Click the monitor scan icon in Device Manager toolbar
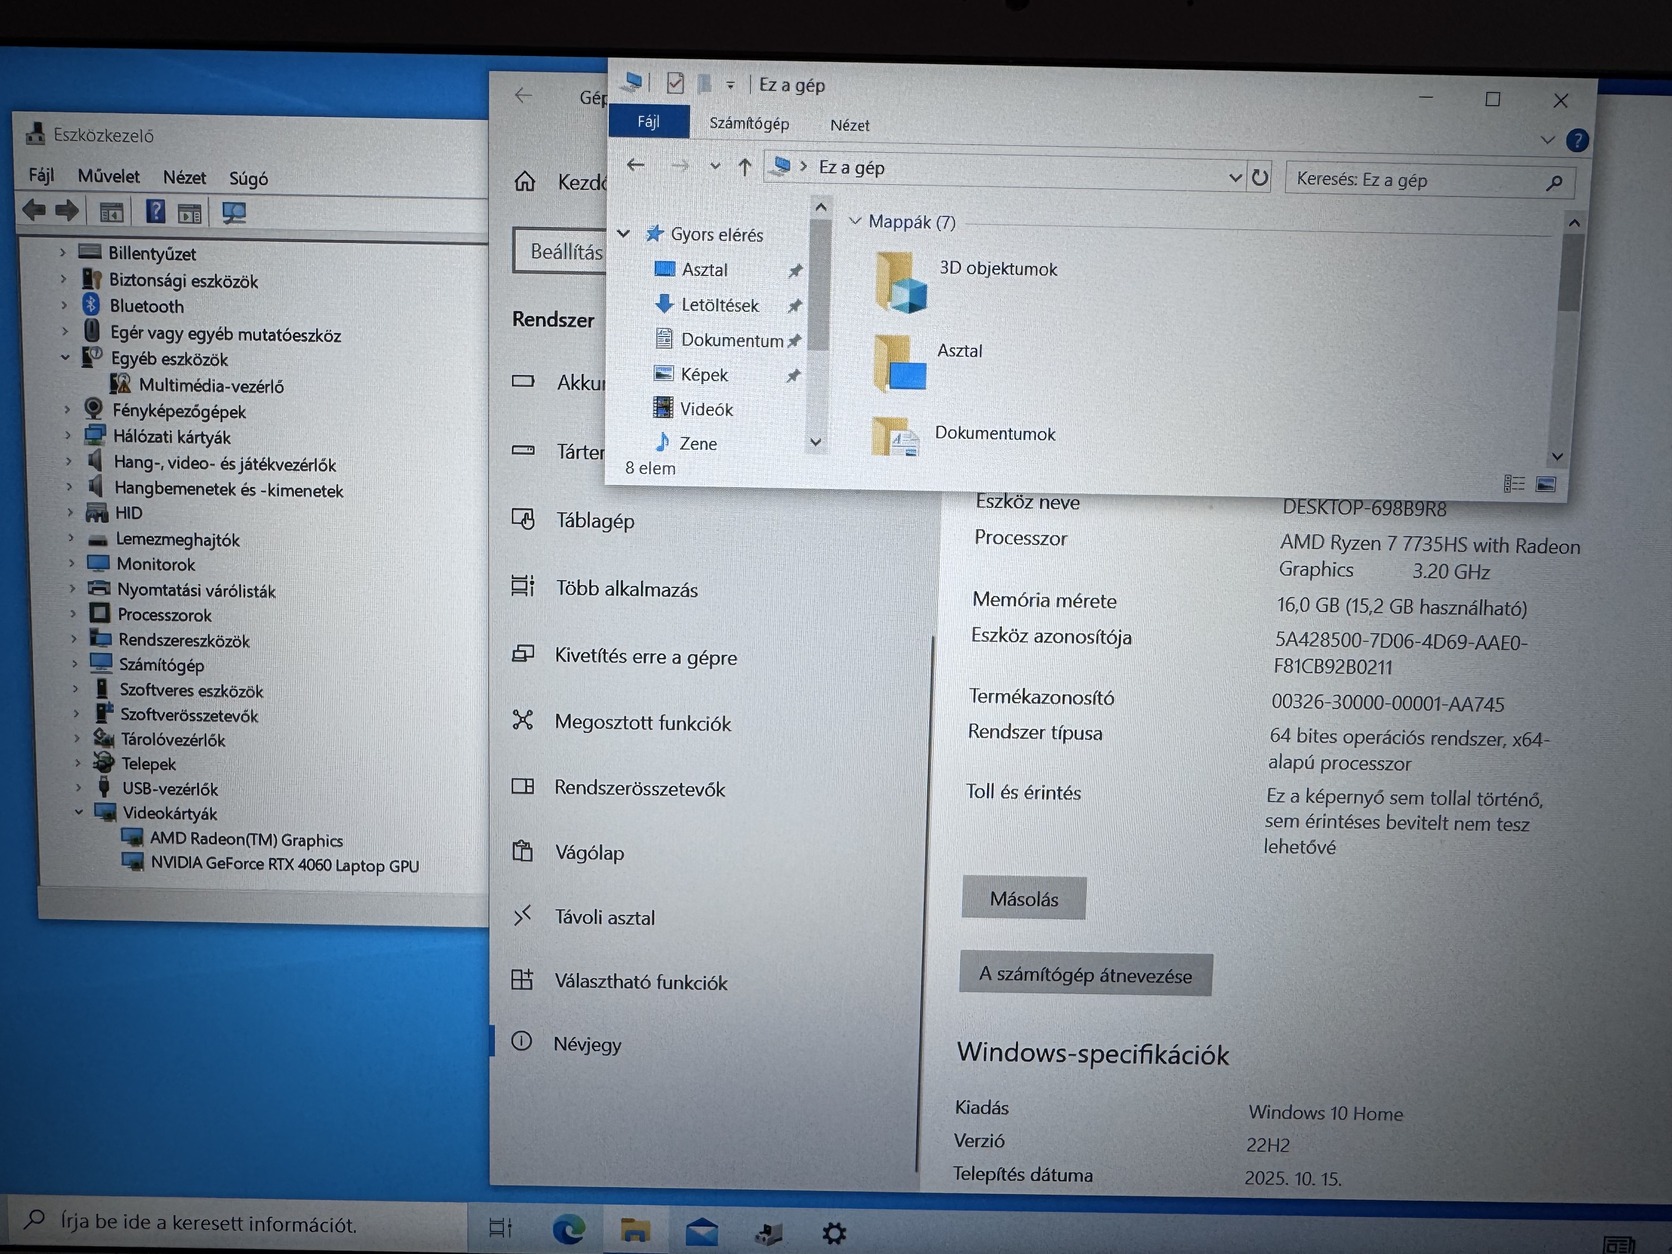Screen dimensions: 1672x1254 tap(234, 213)
